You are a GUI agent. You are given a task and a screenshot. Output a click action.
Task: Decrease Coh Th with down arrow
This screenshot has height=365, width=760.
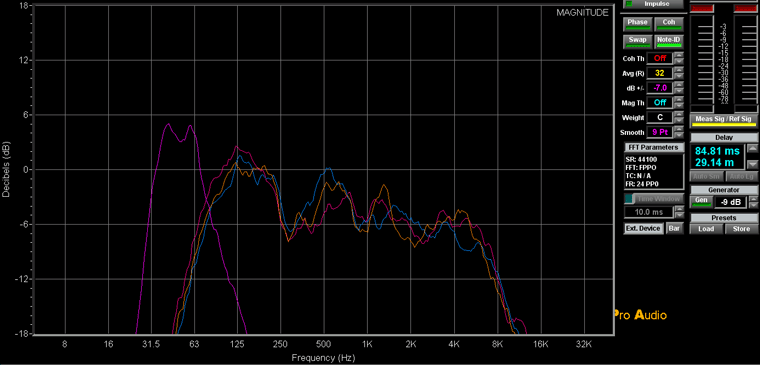click(679, 62)
